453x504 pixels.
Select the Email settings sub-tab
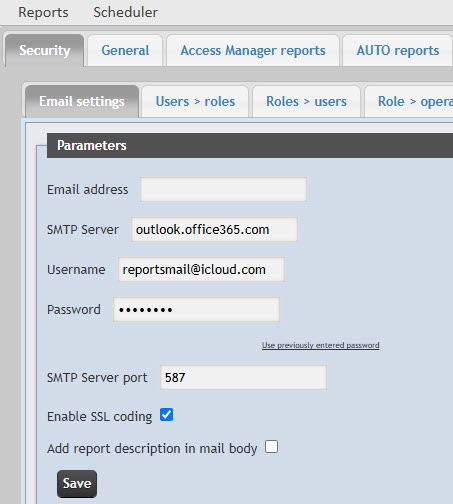[82, 101]
